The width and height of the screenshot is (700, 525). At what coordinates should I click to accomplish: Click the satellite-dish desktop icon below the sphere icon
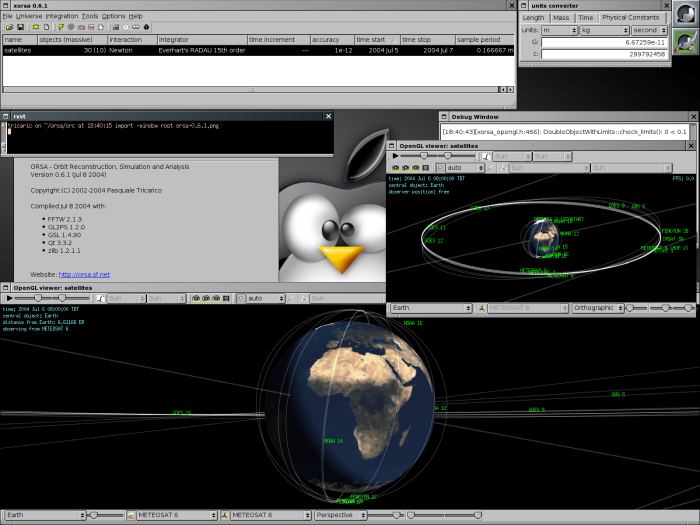click(685, 42)
